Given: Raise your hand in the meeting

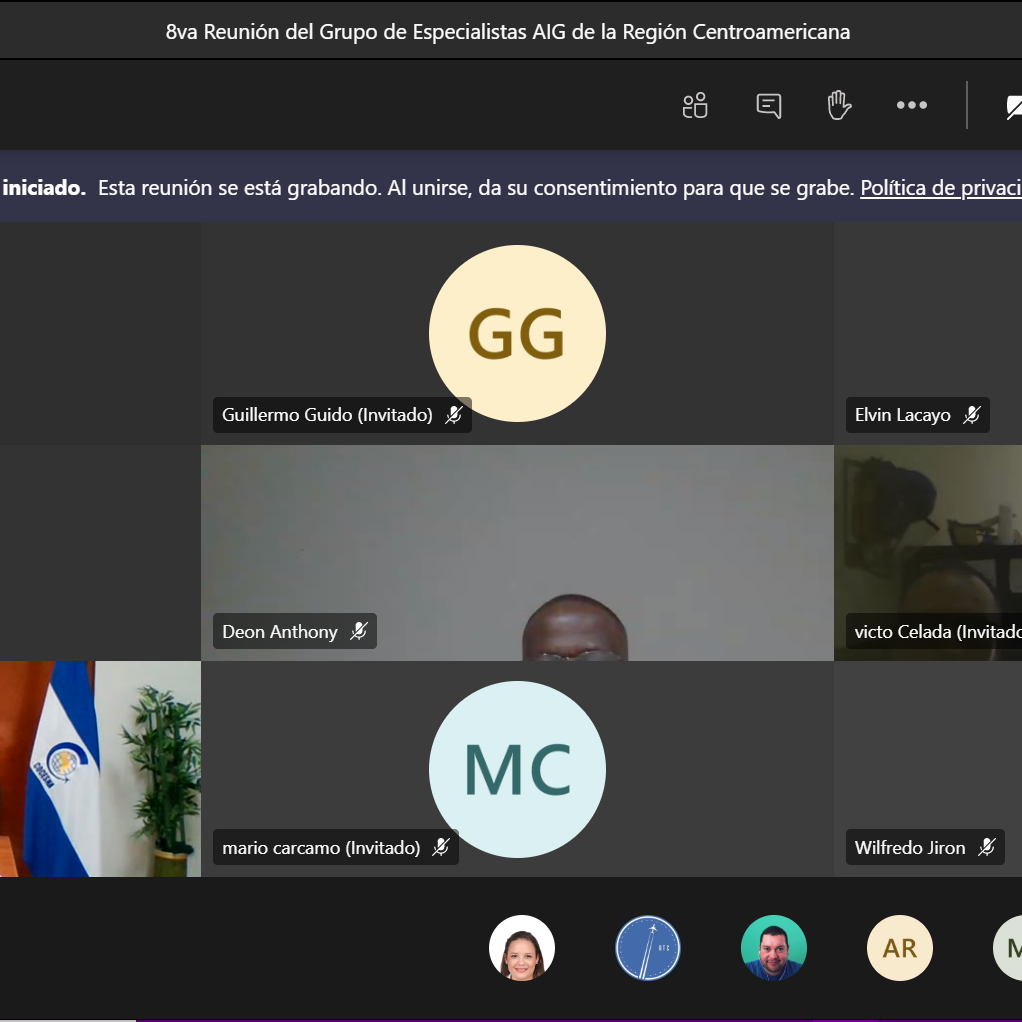Looking at the screenshot, I should tap(839, 105).
